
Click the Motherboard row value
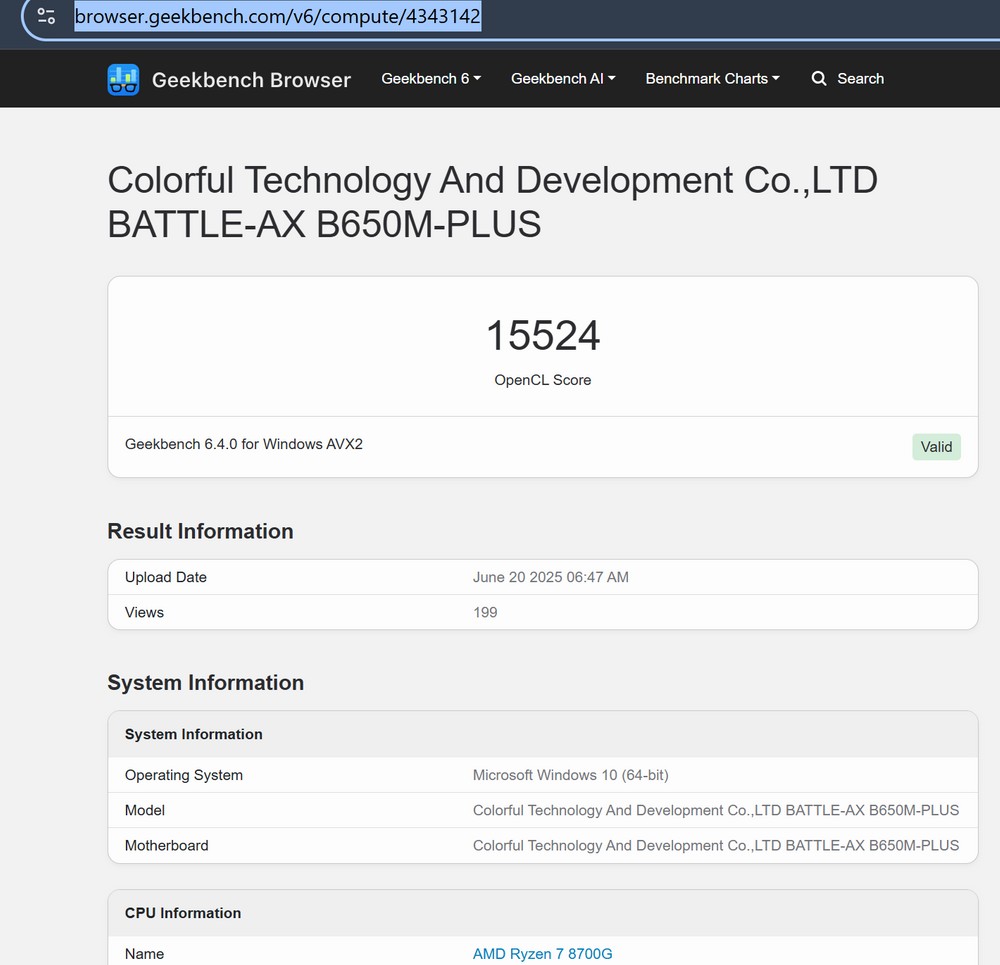715,845
